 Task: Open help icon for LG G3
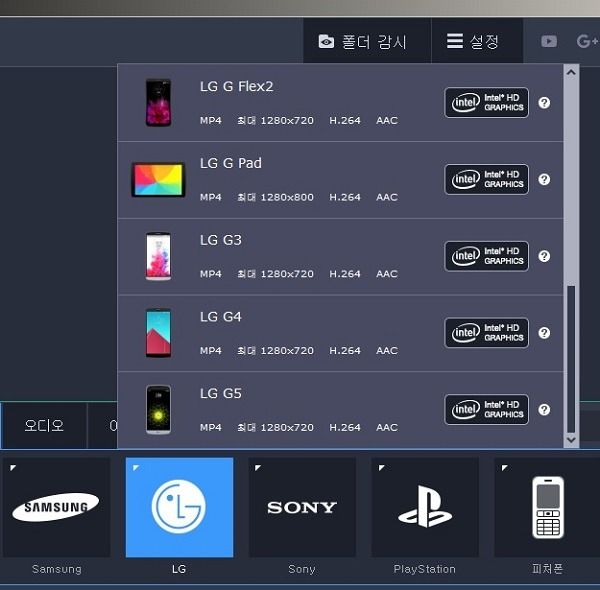544,256
